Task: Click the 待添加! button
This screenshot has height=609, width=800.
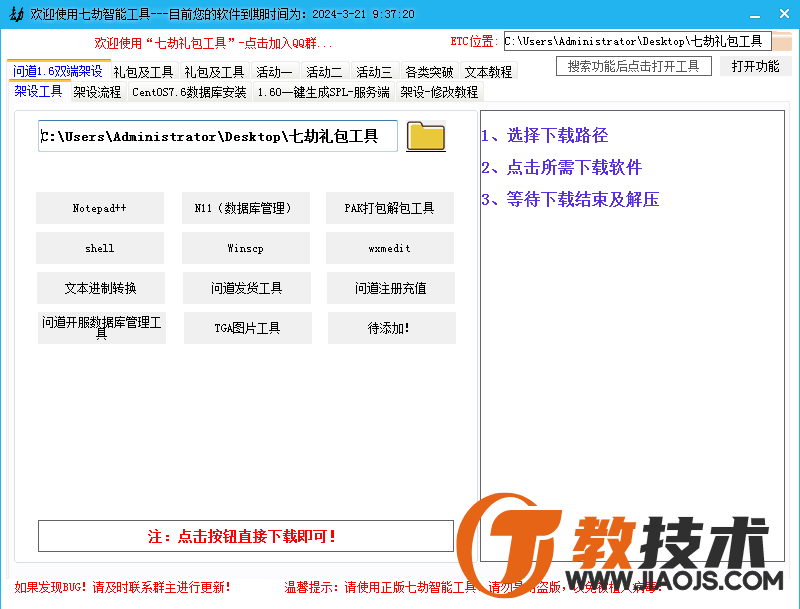Action: click(x=392, y=328)
